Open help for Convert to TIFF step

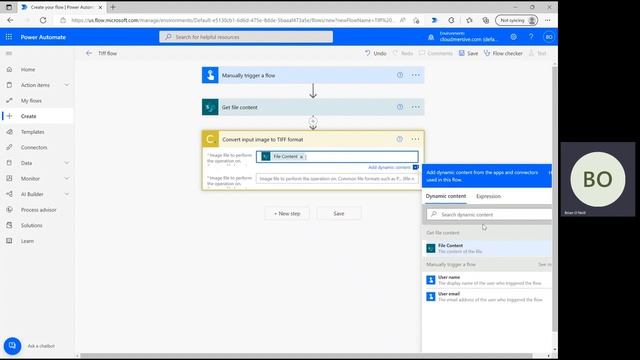pos(400,139)
